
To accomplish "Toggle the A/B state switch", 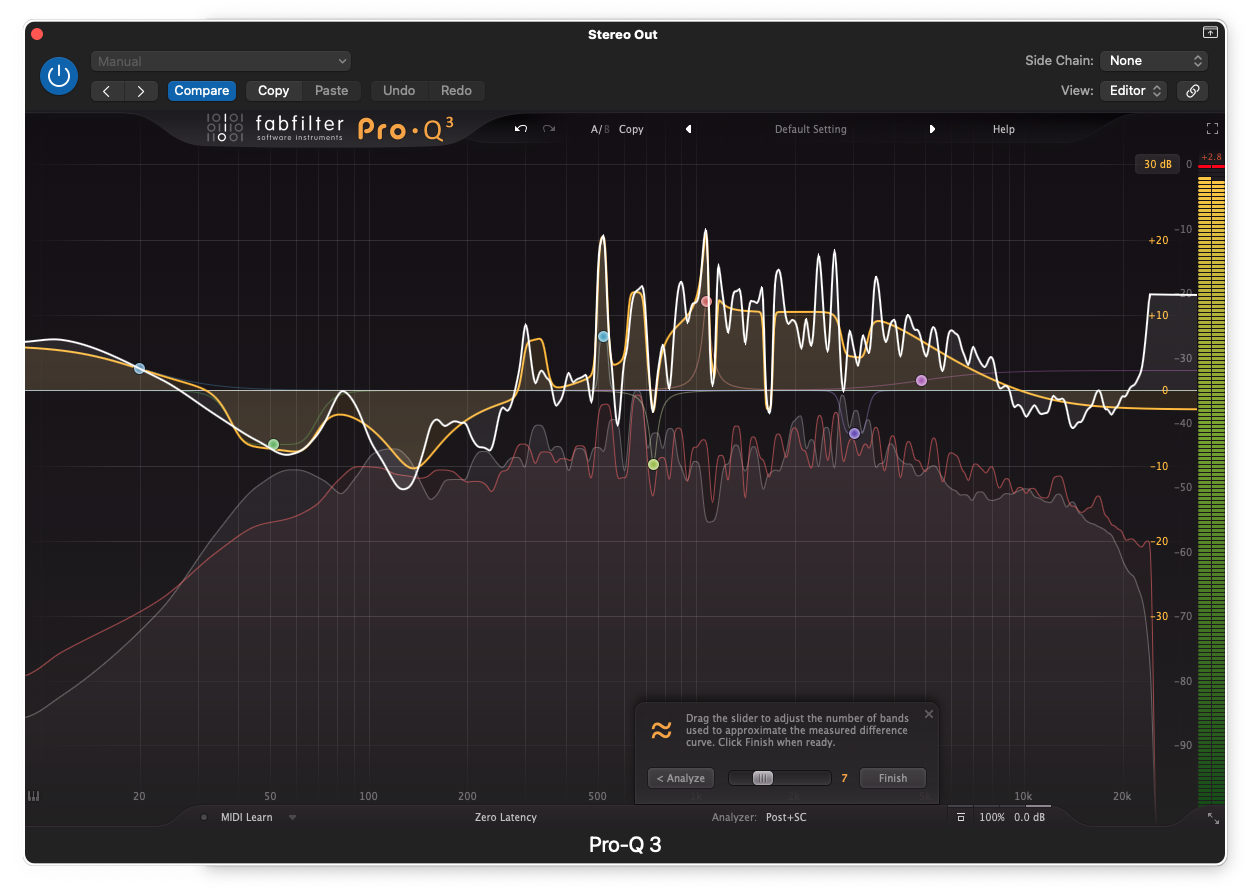I will (599, 129).
